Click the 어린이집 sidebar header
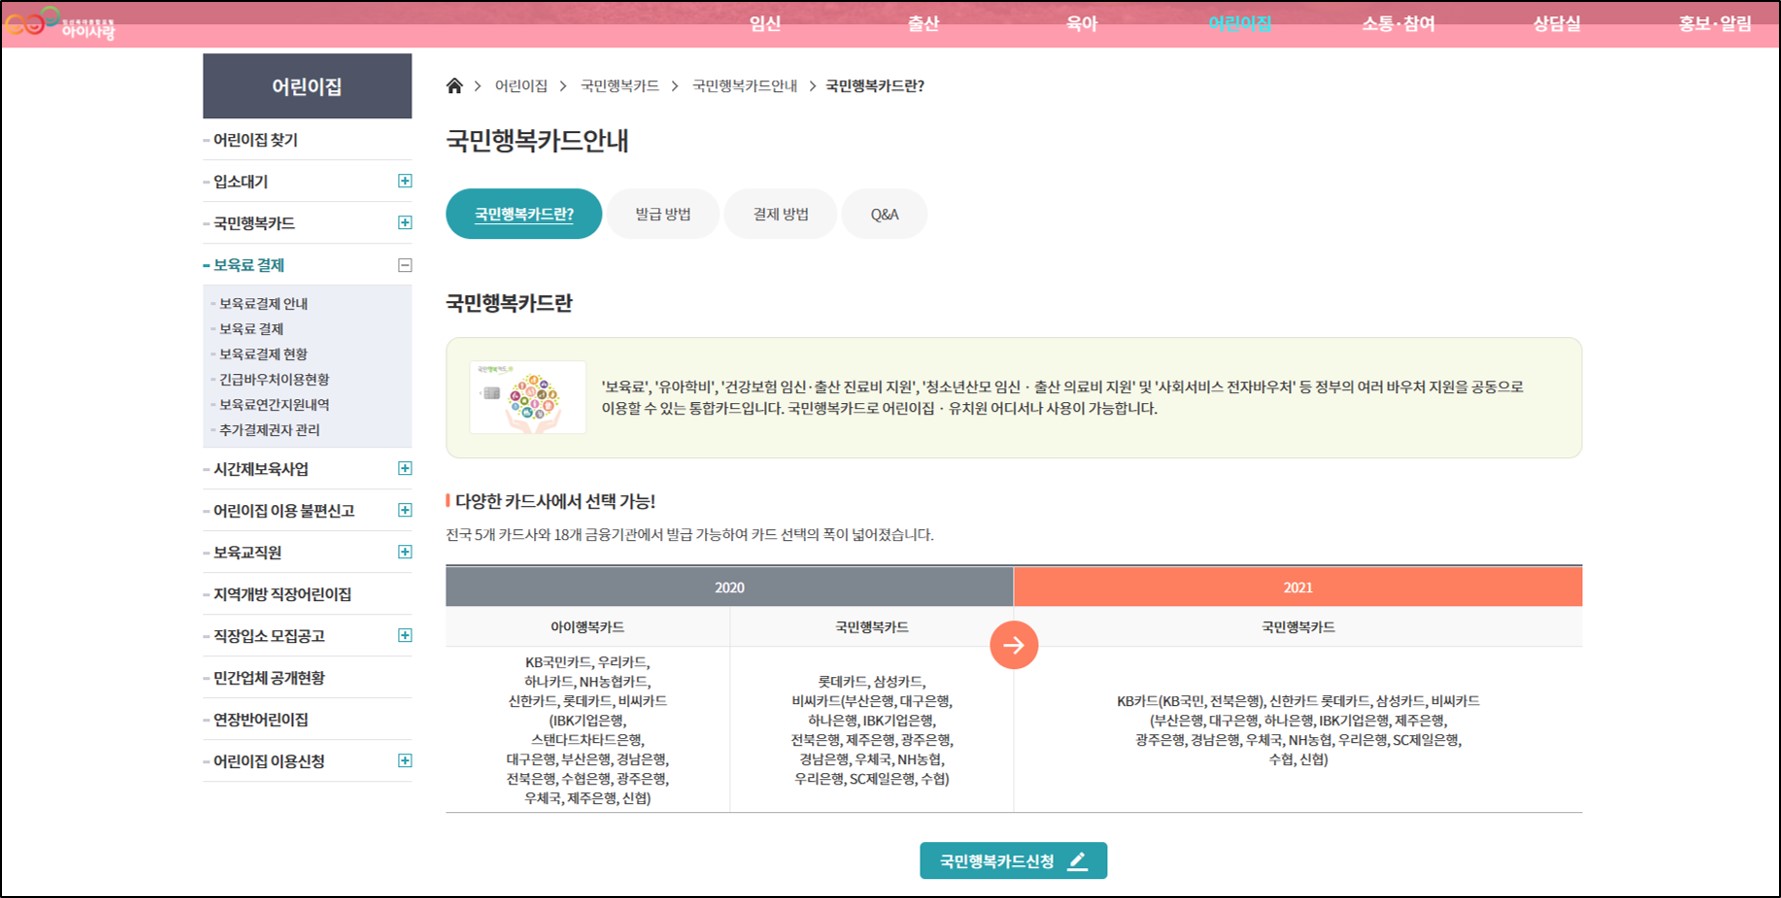The height and width of the screenshot is (898, 1781). [x=307, y=86]
